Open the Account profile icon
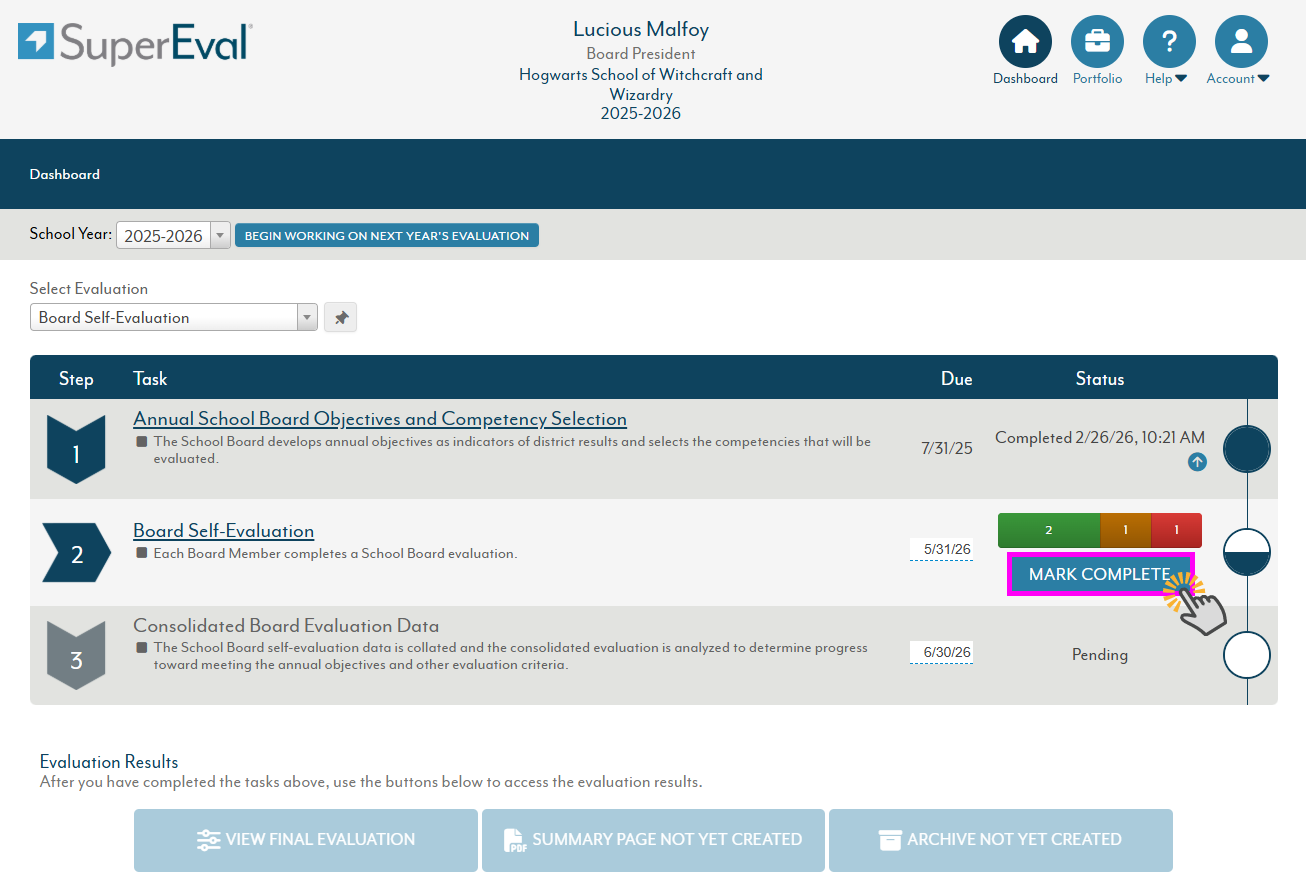Viewport: 1306px width, 879px height. pyautogui.click(x=1241, y=42)
